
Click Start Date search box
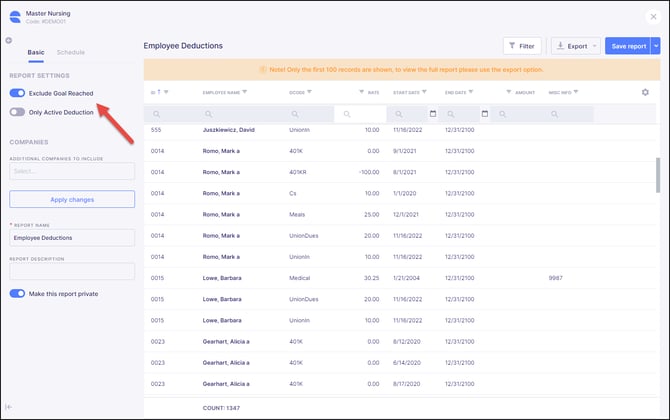tap(407, 114)
